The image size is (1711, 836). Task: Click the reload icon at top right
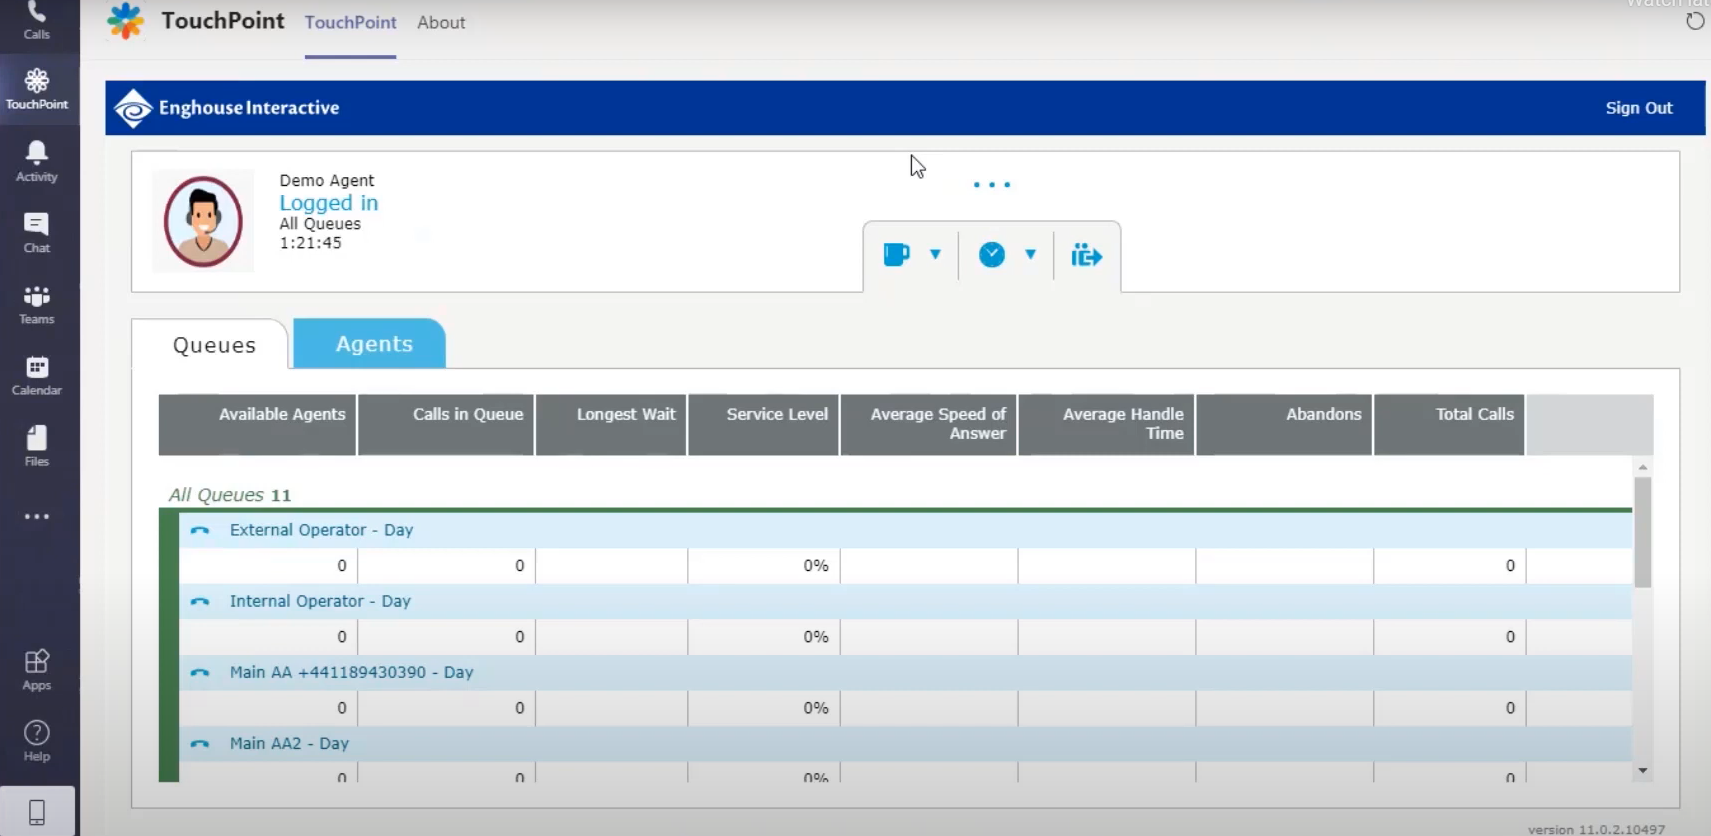(1694, 21)
